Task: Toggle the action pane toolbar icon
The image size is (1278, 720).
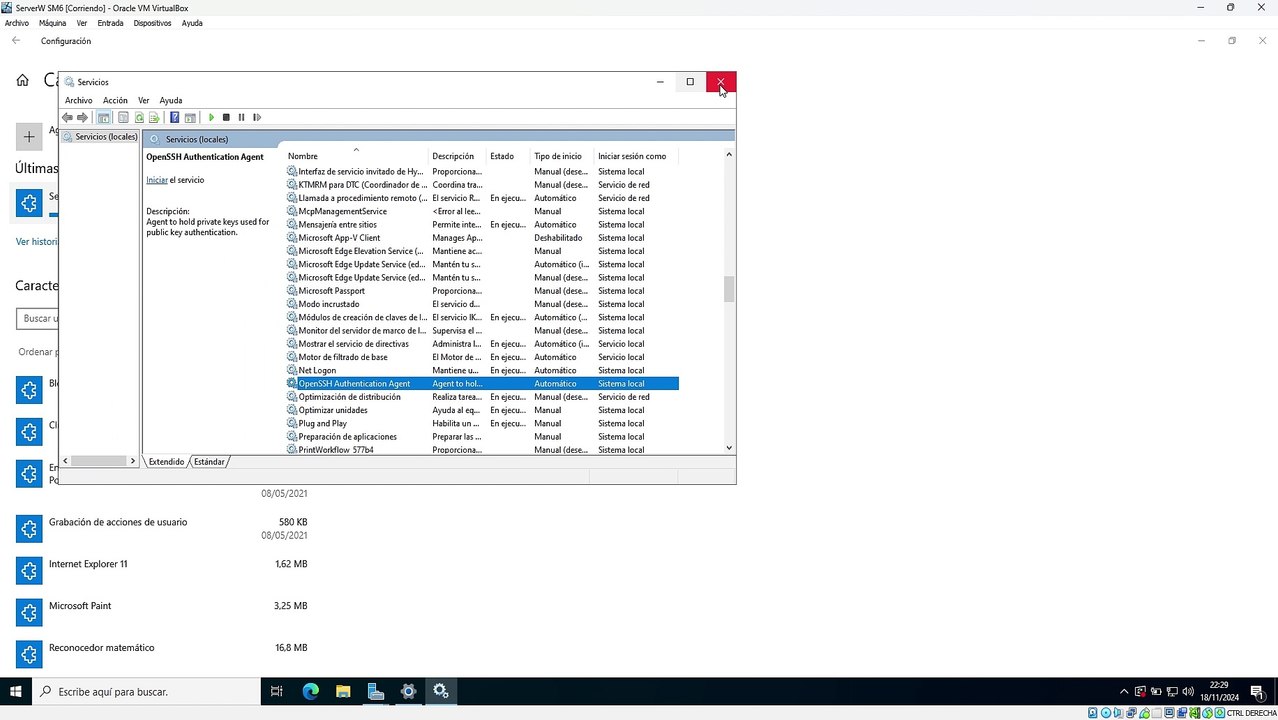Action: [x=190, y=117]
